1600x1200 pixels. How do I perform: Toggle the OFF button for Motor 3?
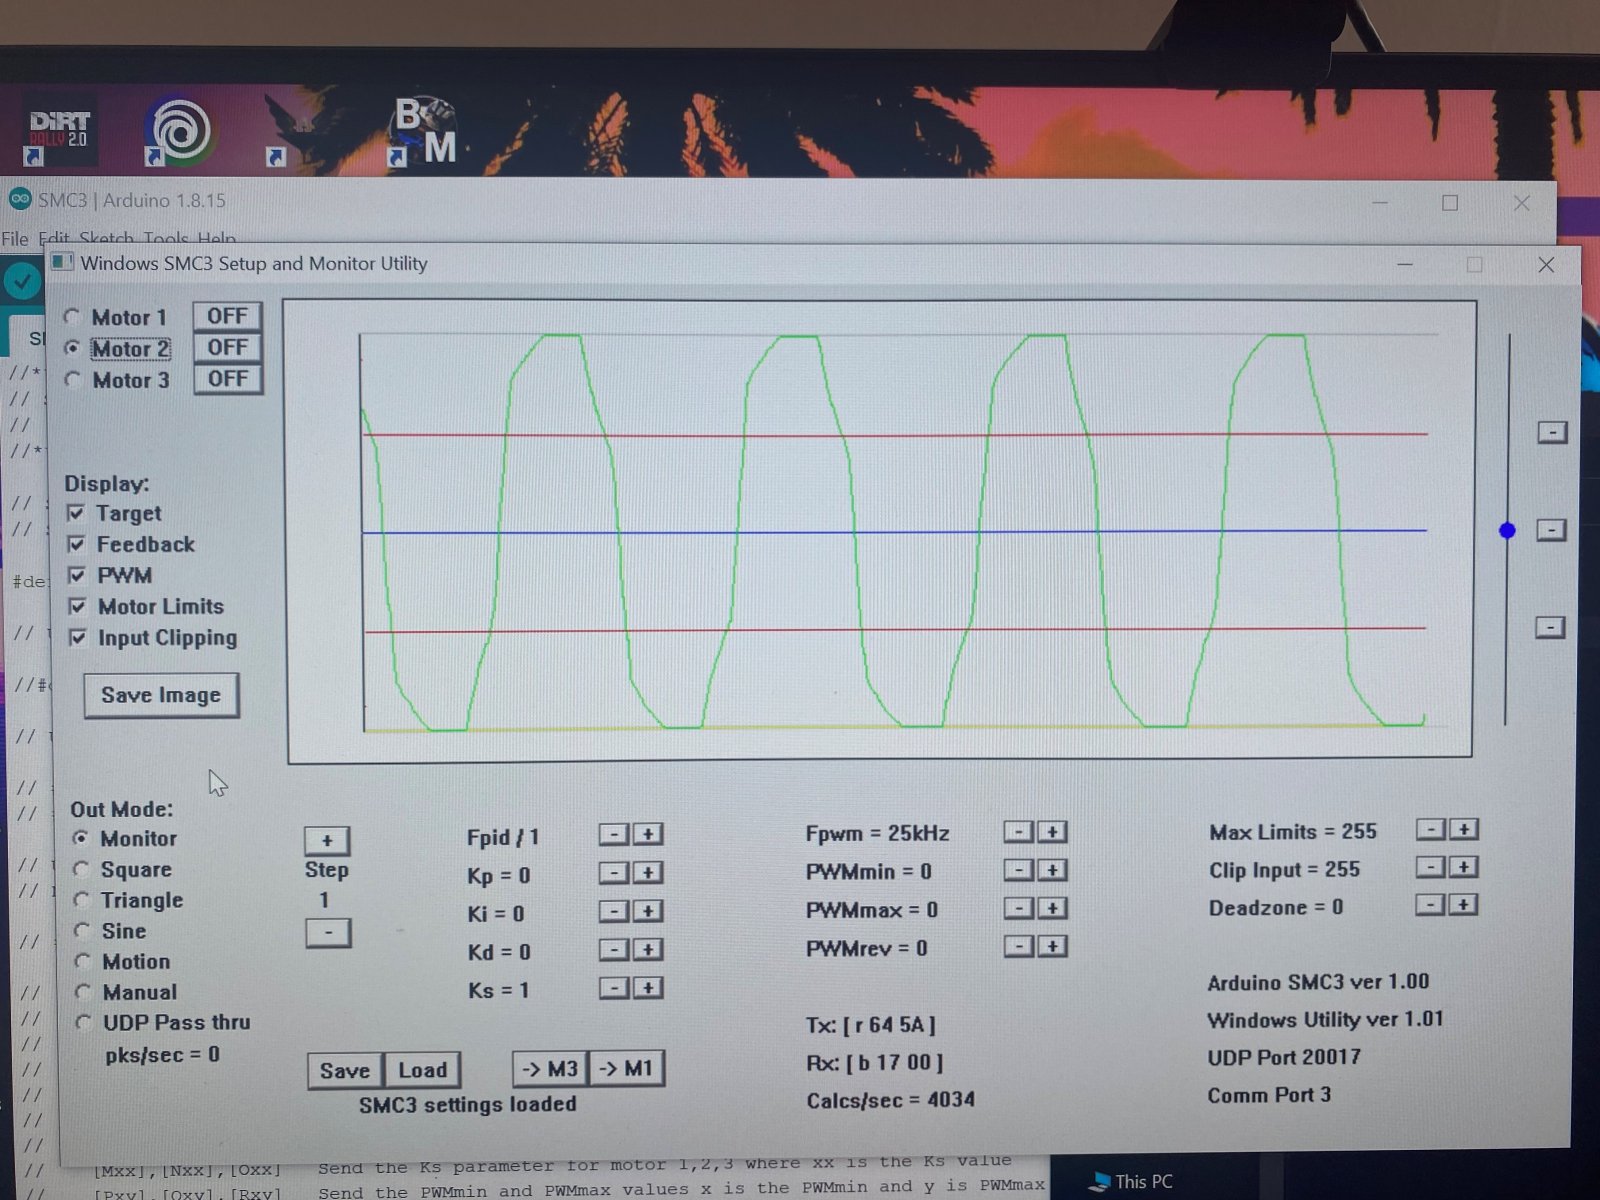click(227, 379)
